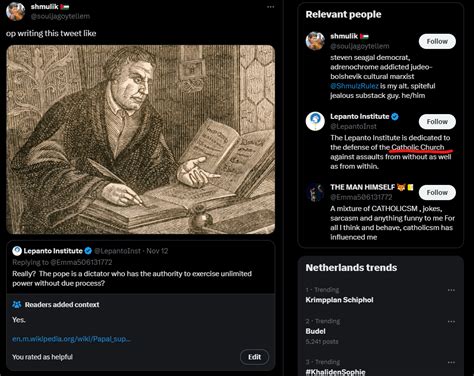This screenshot has height=376, width=474.
Task: Click Lepanto Institute avatar in Relevant people
Action: click(315, 121)
